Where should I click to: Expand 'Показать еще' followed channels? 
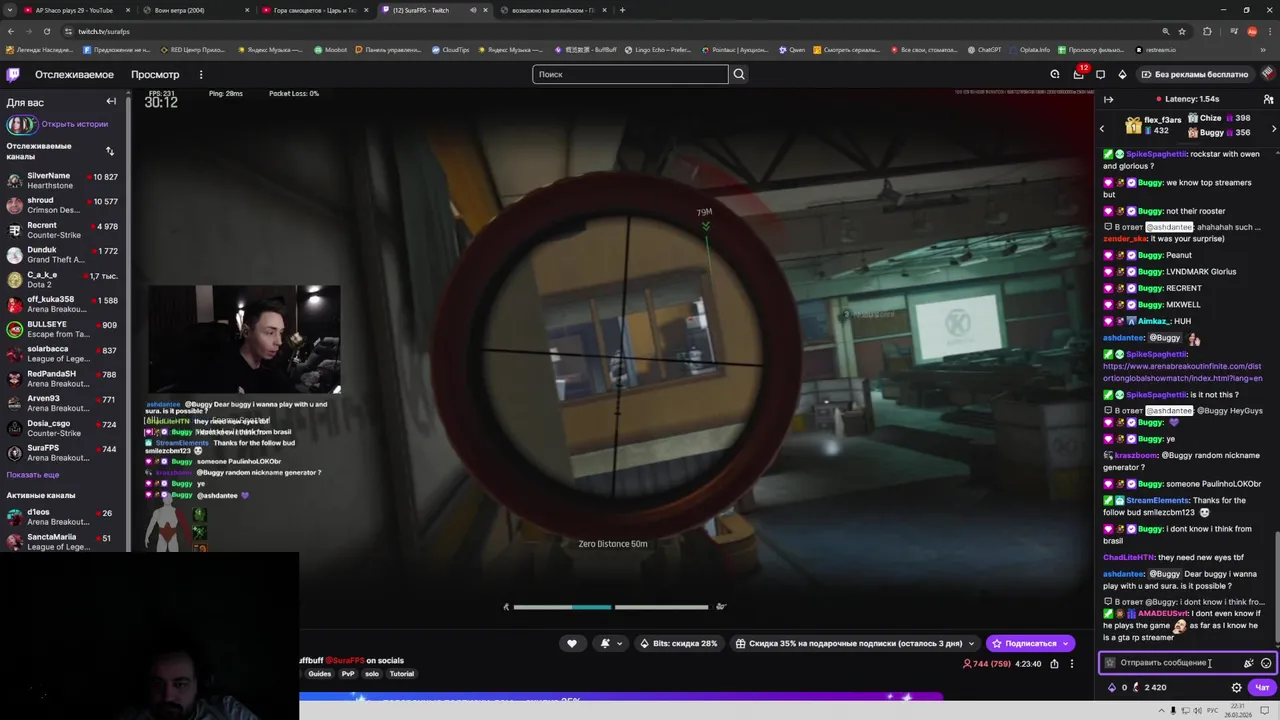(x=33, y=475)
